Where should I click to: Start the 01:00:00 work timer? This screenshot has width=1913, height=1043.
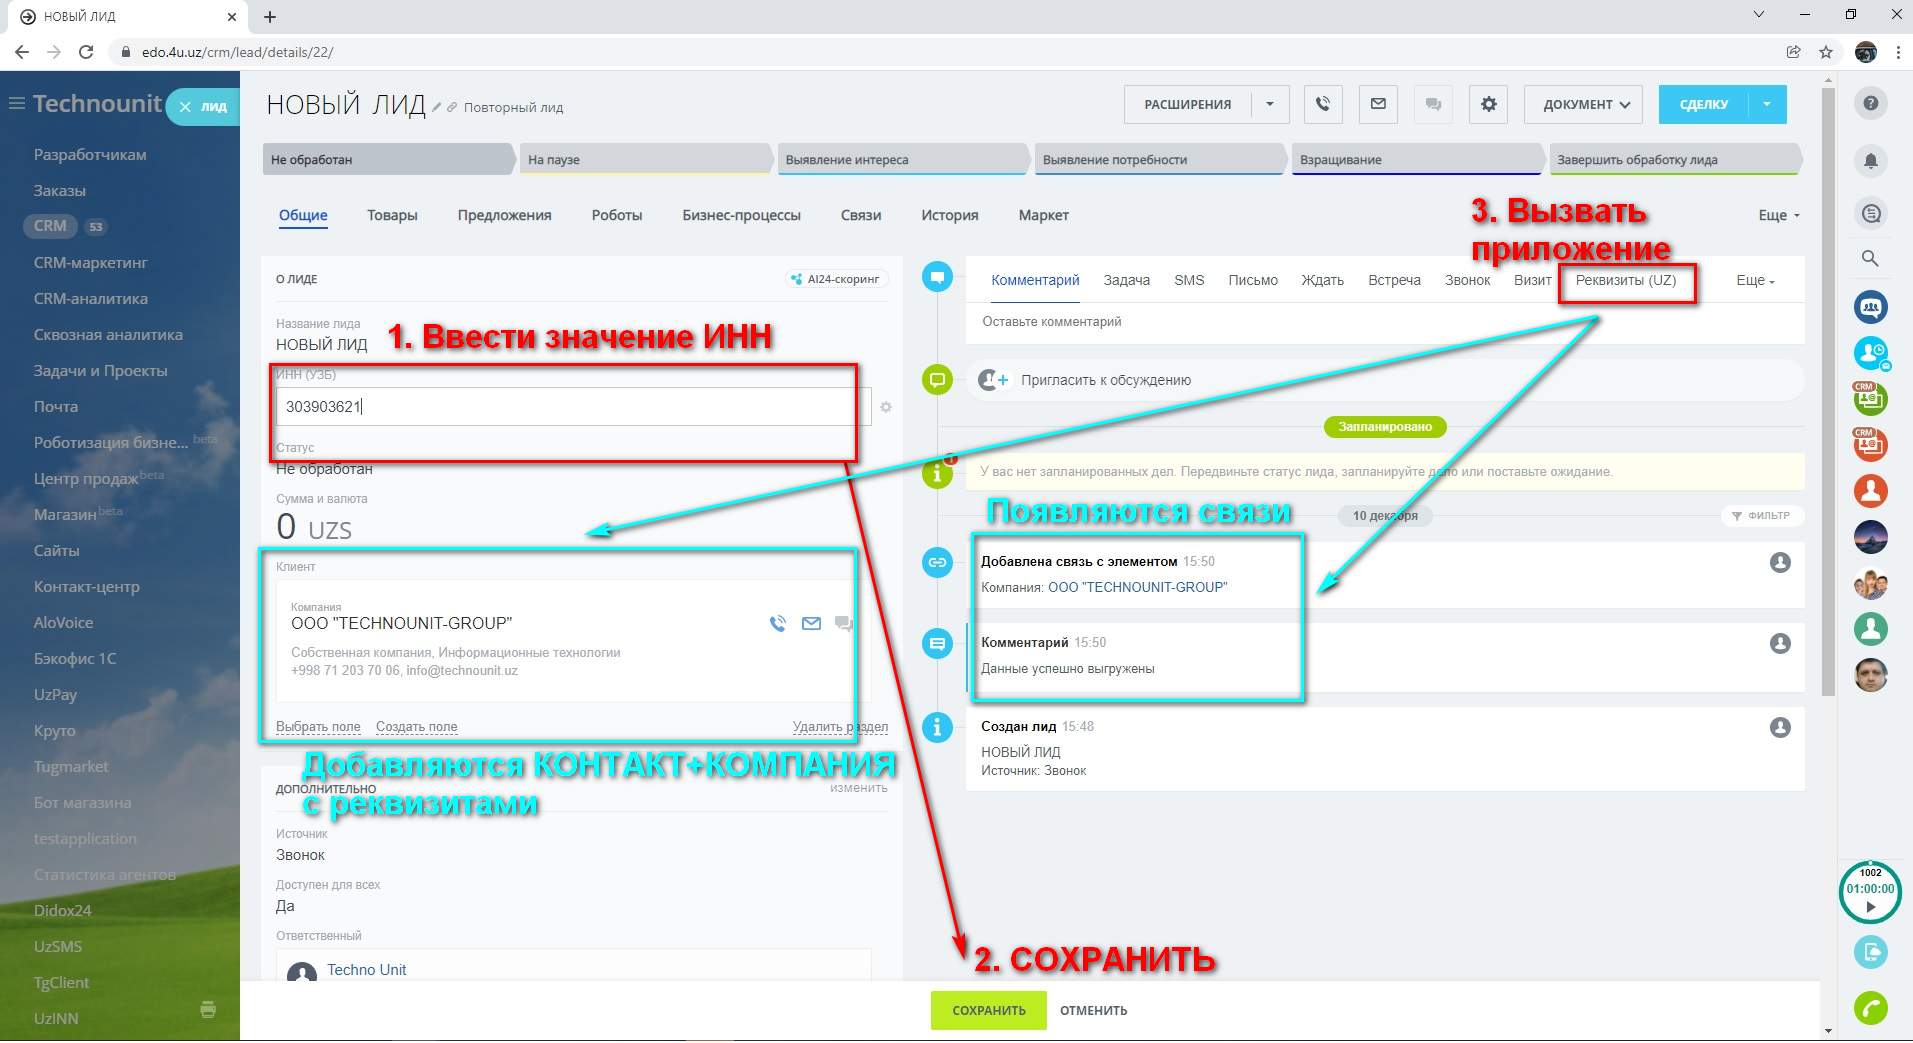tap(1871, 907)
